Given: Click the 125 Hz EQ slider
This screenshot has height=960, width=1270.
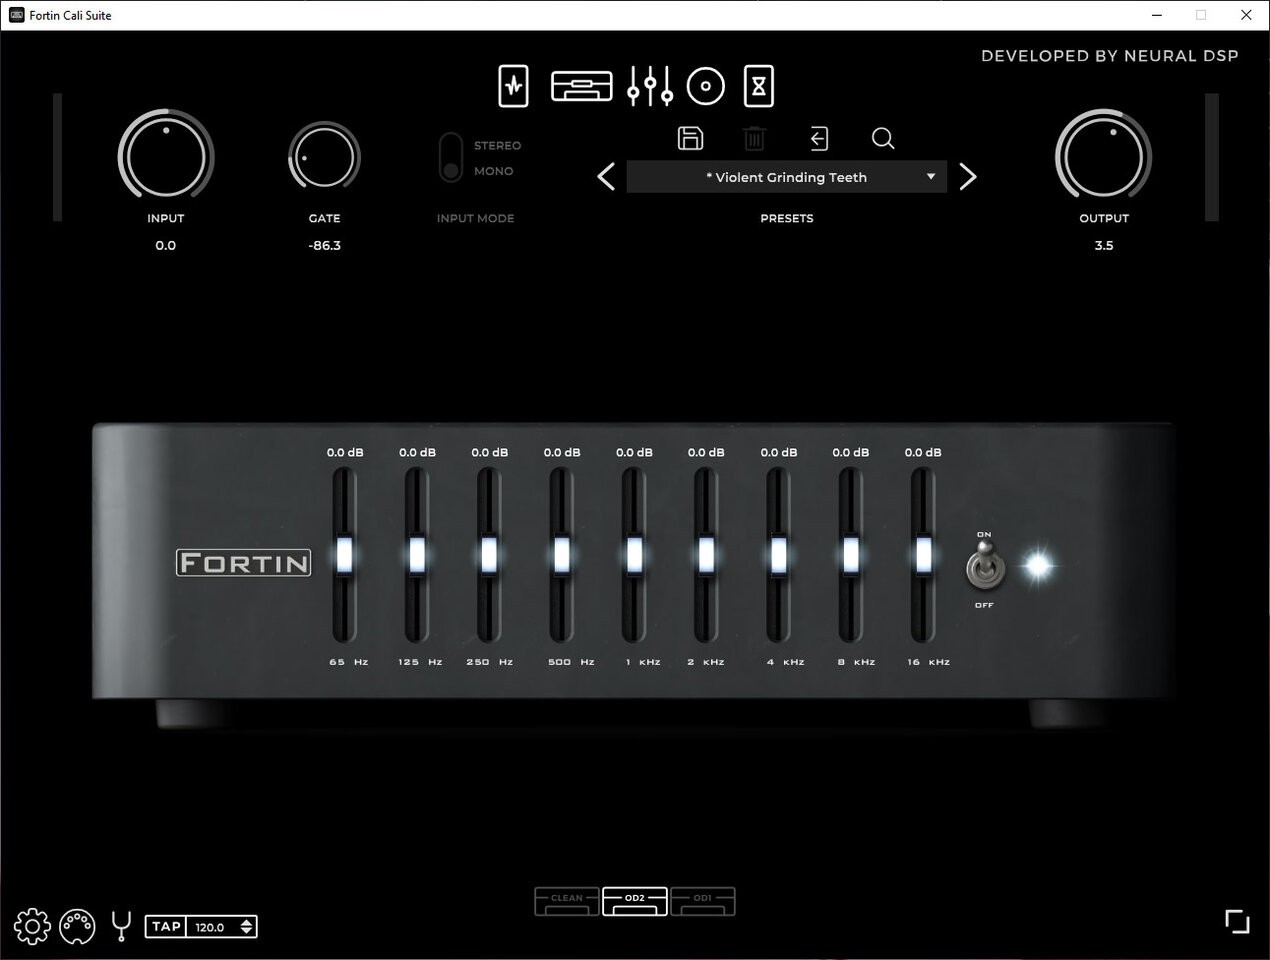Looking at the screenshot, I should click(417, 555).
